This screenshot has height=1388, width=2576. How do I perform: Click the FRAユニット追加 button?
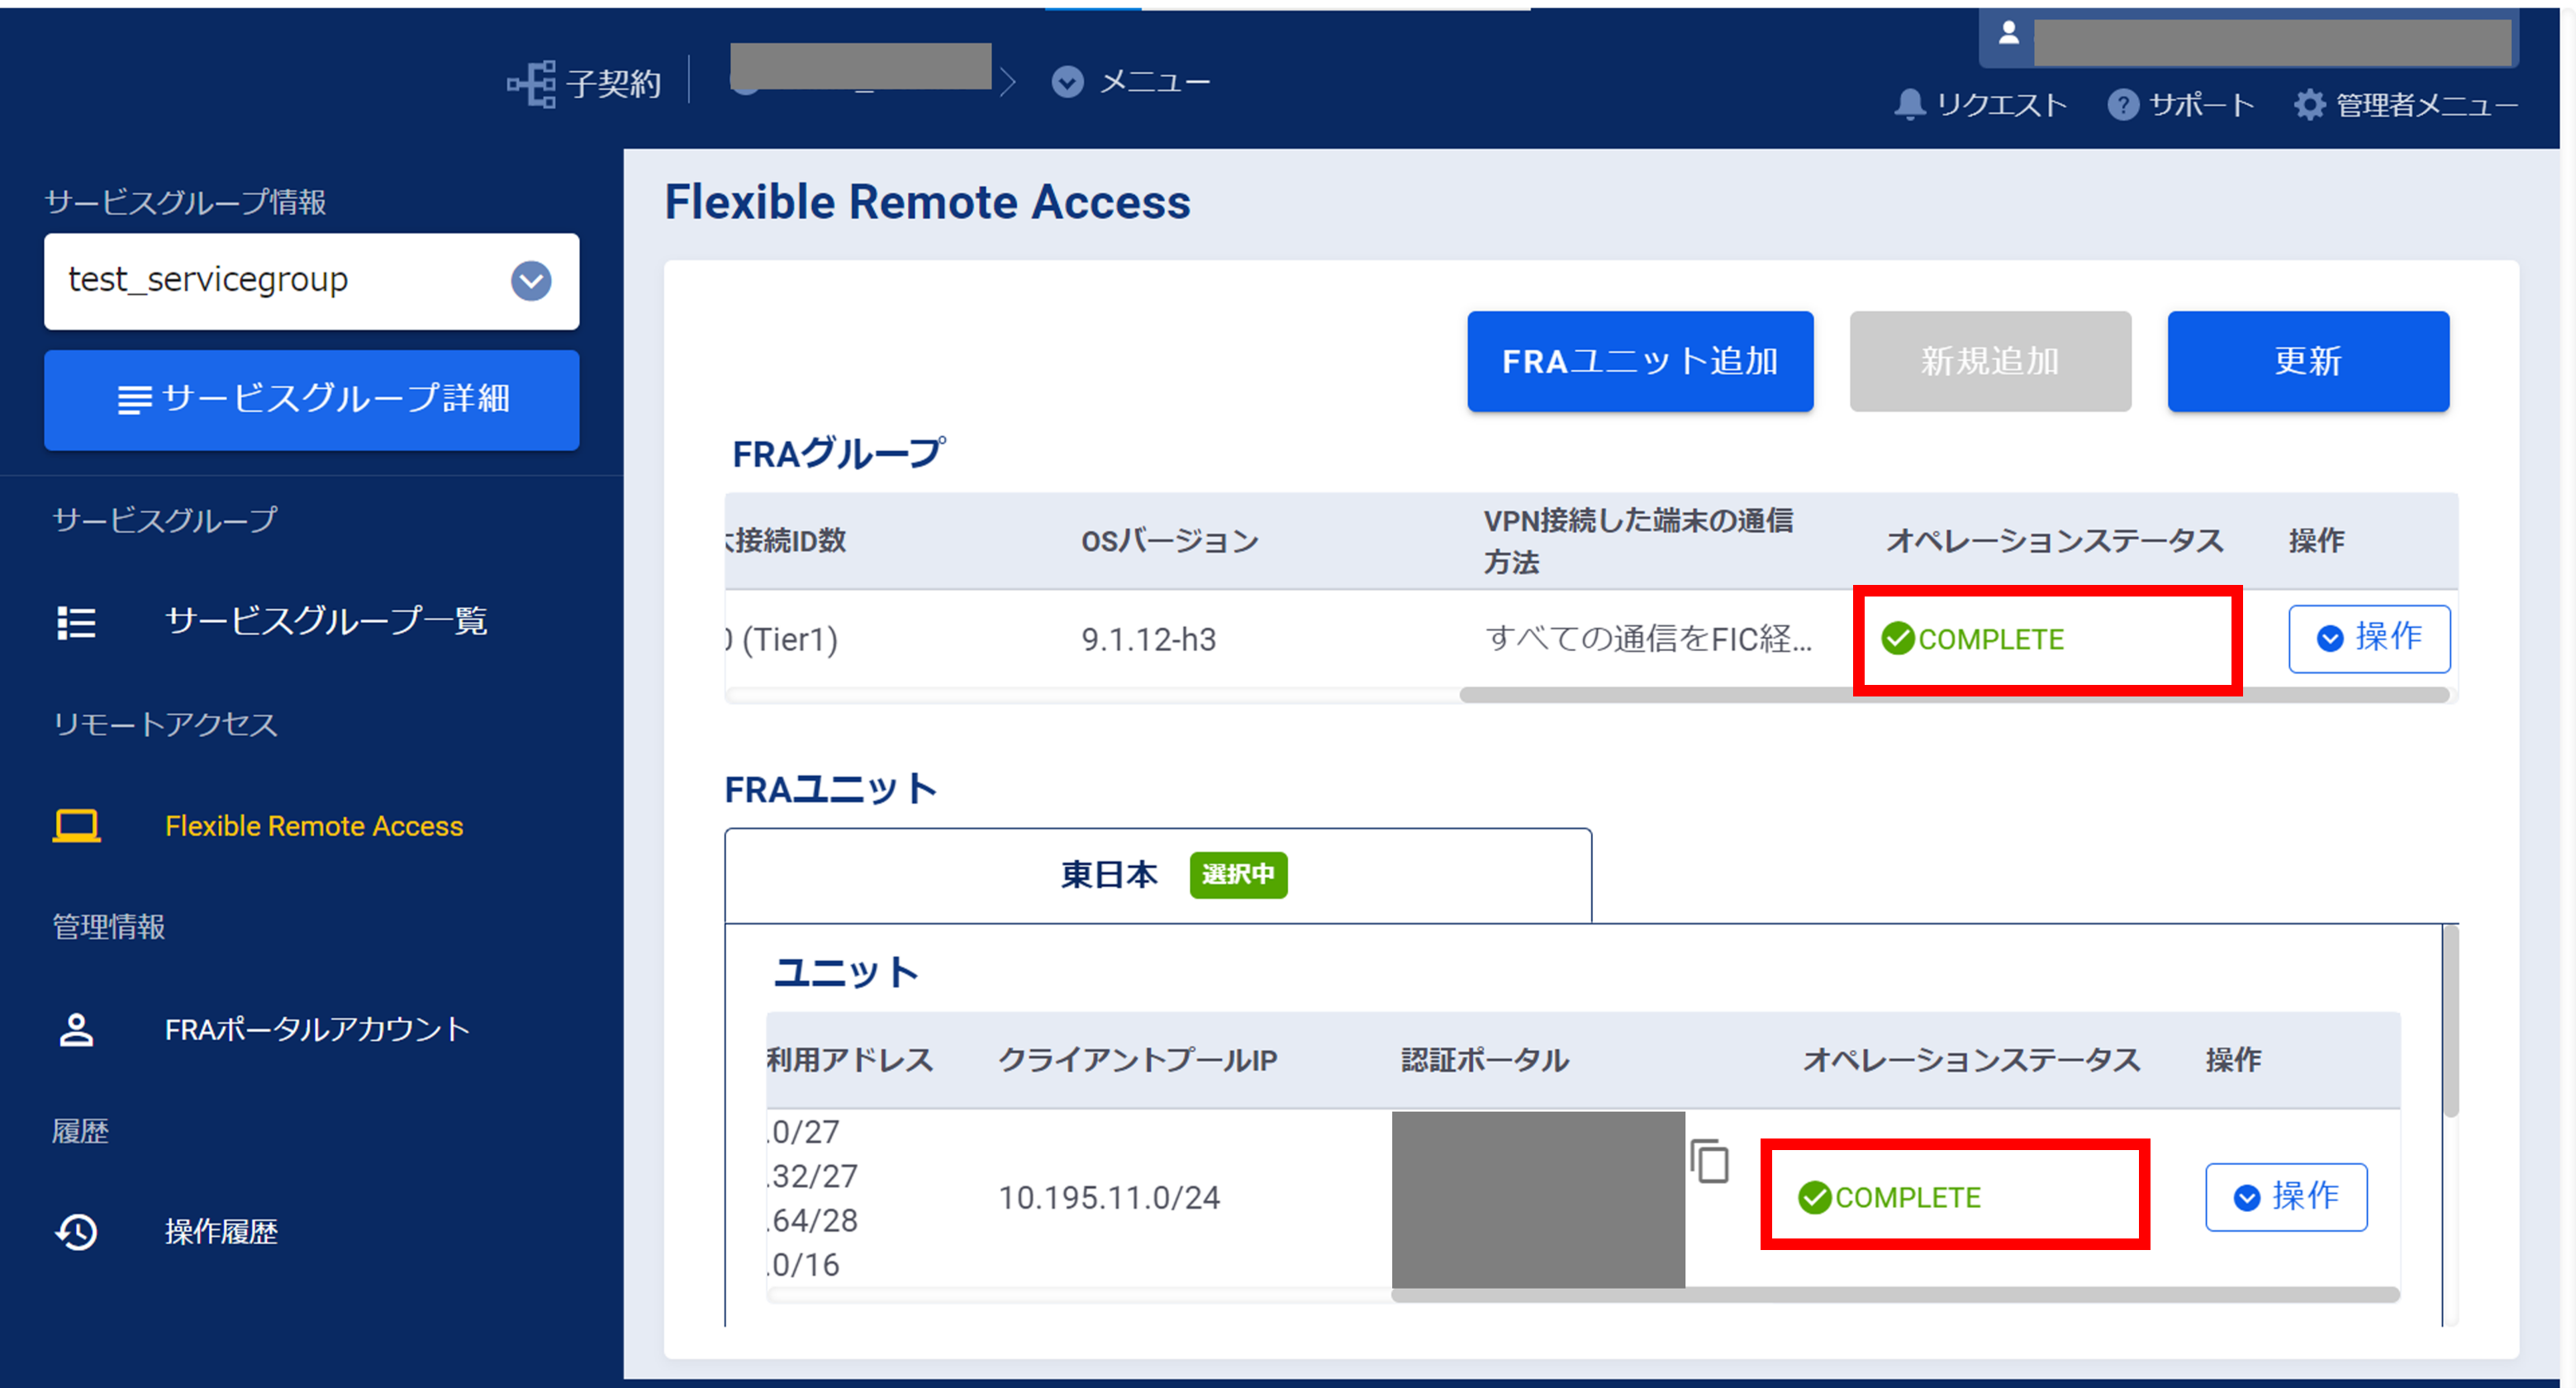(x=1639, y=361)
